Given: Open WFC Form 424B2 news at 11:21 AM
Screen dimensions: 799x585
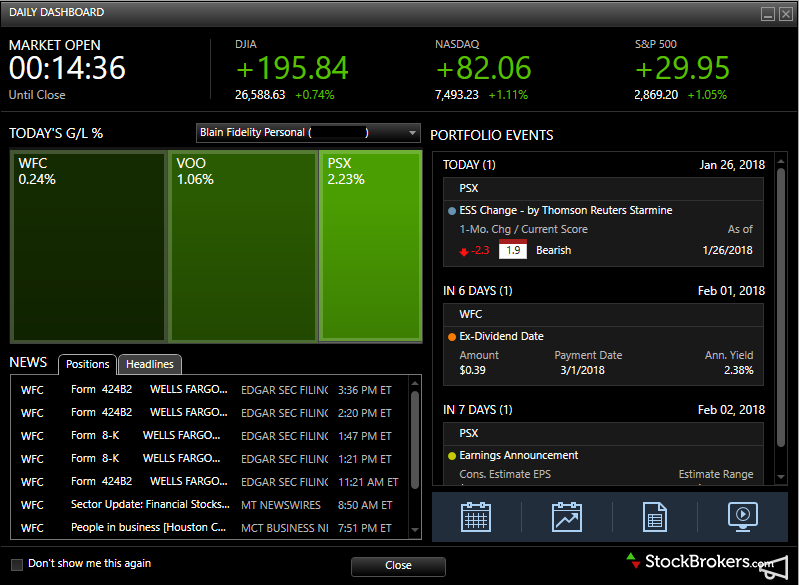Looking at the screenshot, I should click(x=209, y=482).
